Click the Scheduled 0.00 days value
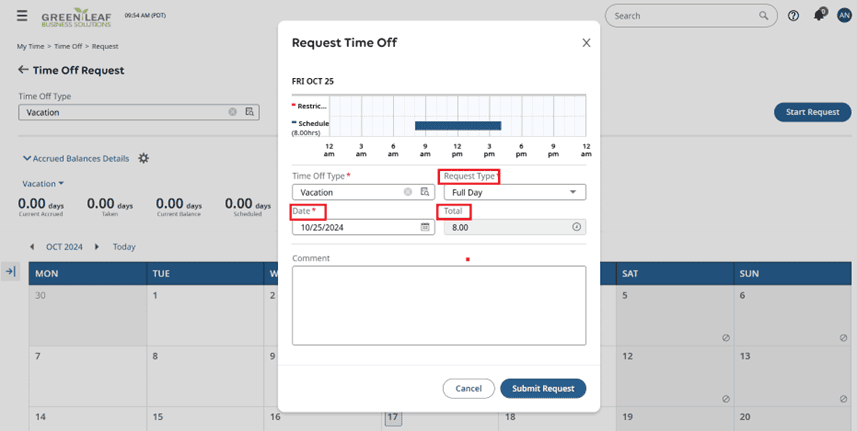This screenshot has height=431, width=857. click(248, 205)
